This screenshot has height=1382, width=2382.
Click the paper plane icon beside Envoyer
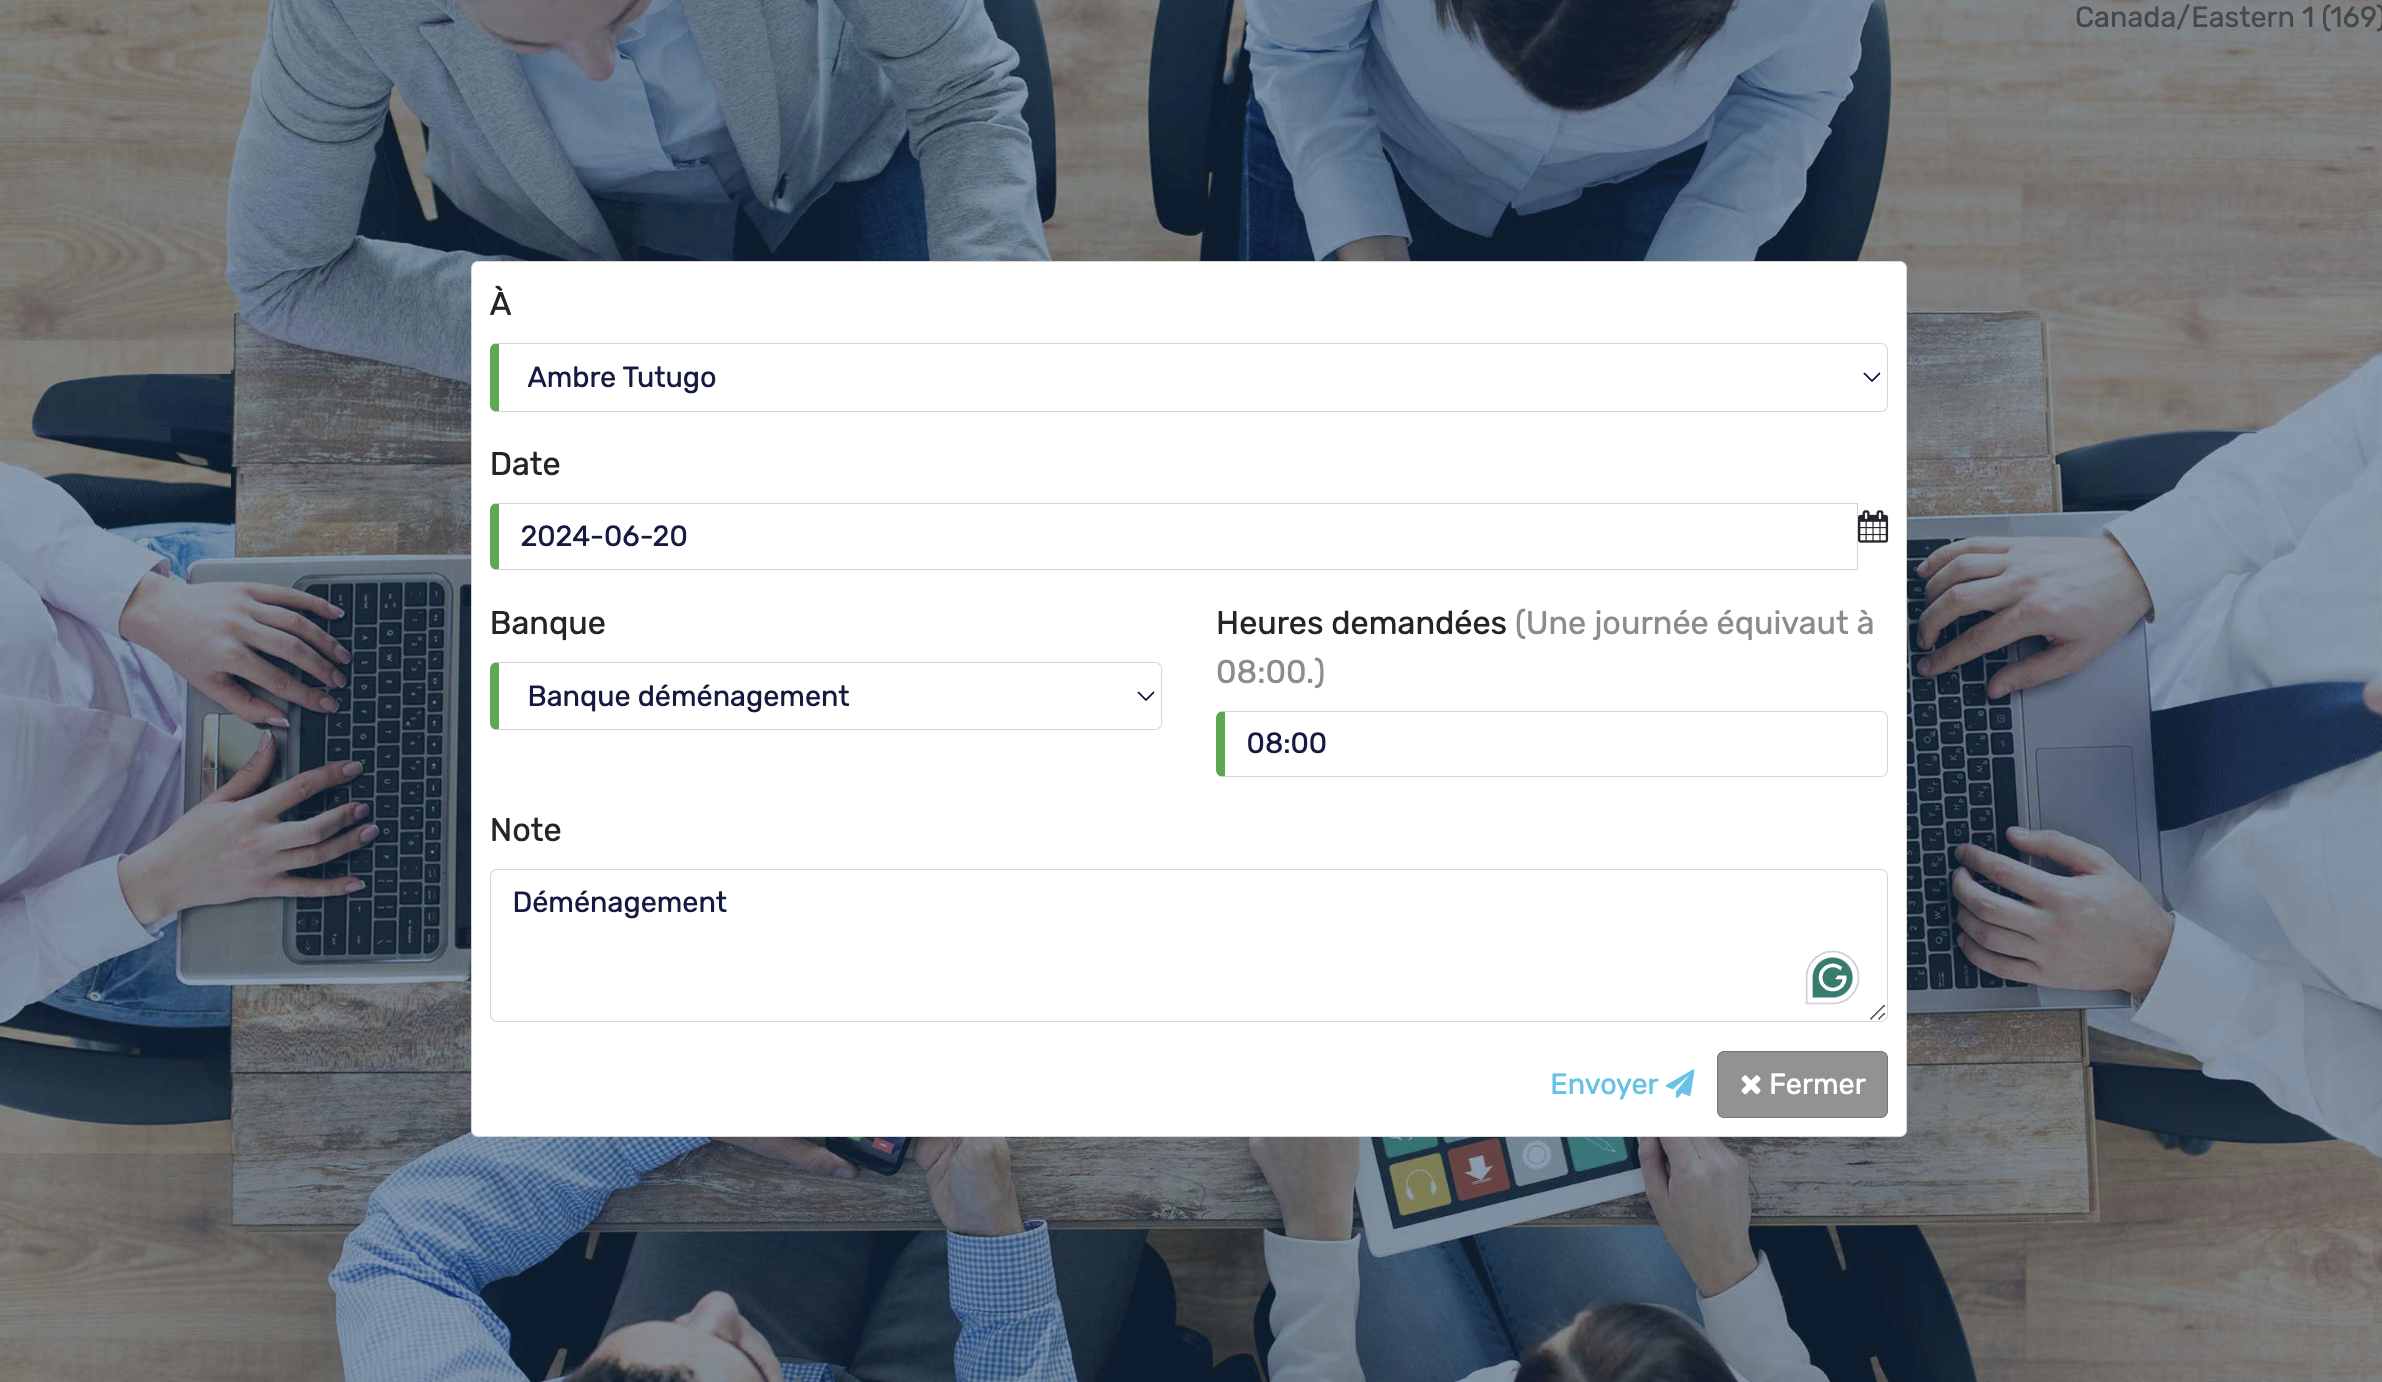click(x=1681, y=1083)
